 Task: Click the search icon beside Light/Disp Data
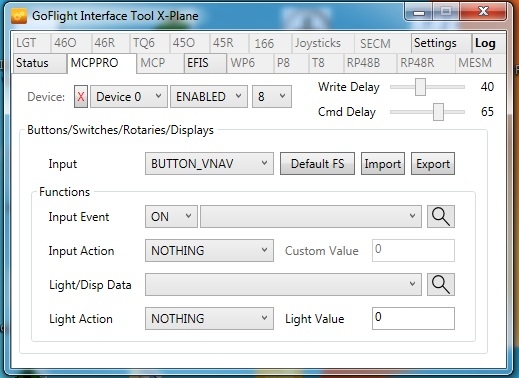point(441,284)
